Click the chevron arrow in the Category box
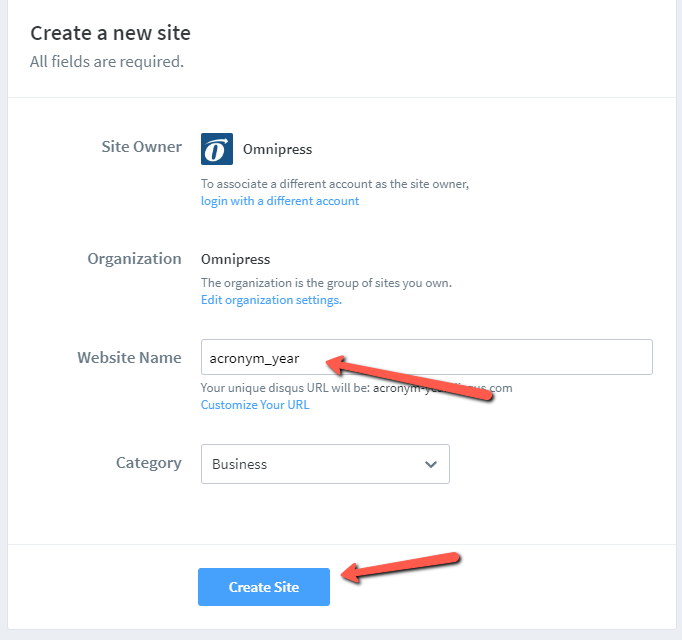This screenshot has width=682, height=640. (x=431, y=464)
